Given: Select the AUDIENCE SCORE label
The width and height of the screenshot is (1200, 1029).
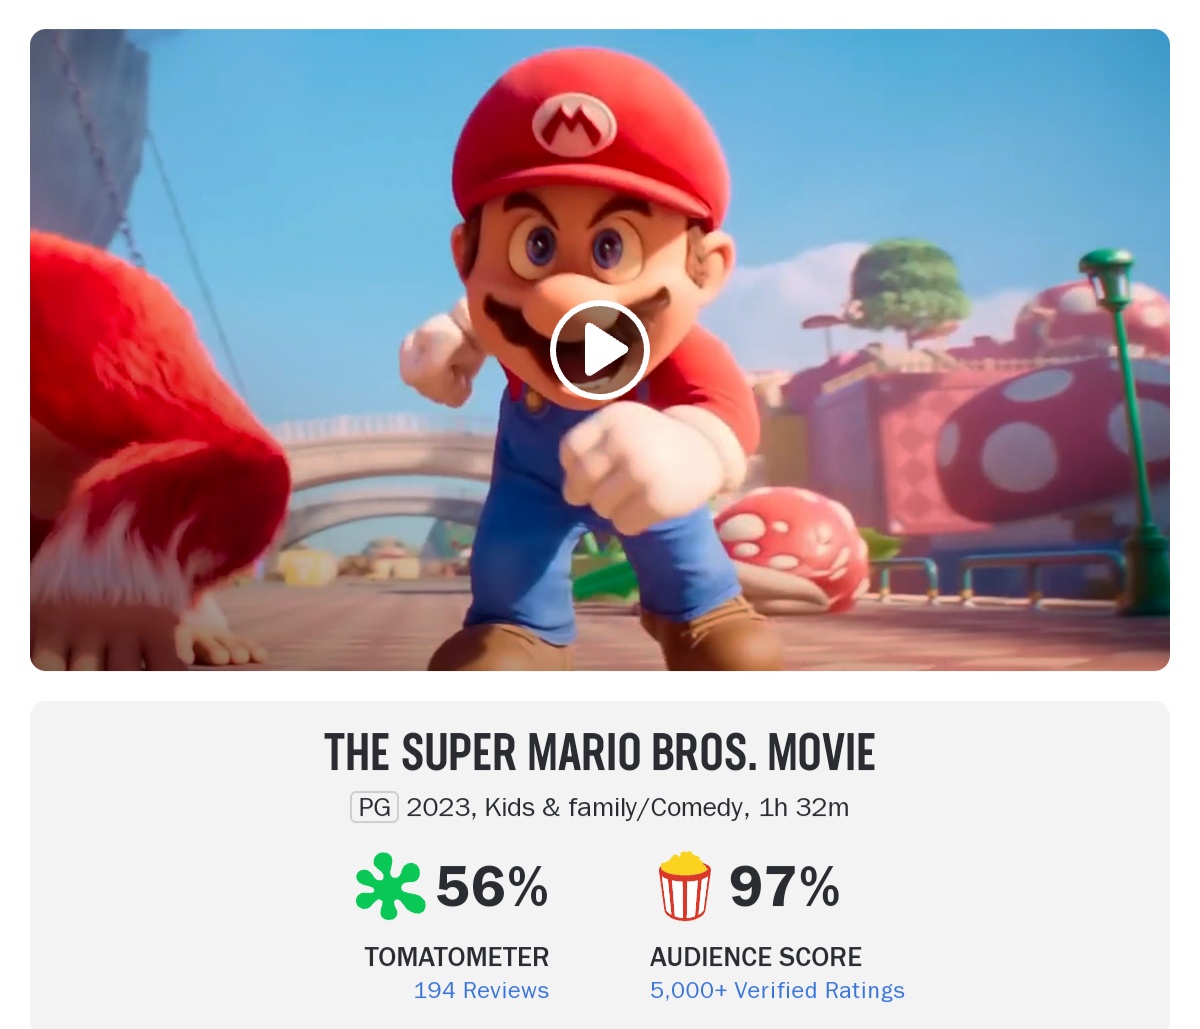Looking at the screenshot, I should (756, 957).
